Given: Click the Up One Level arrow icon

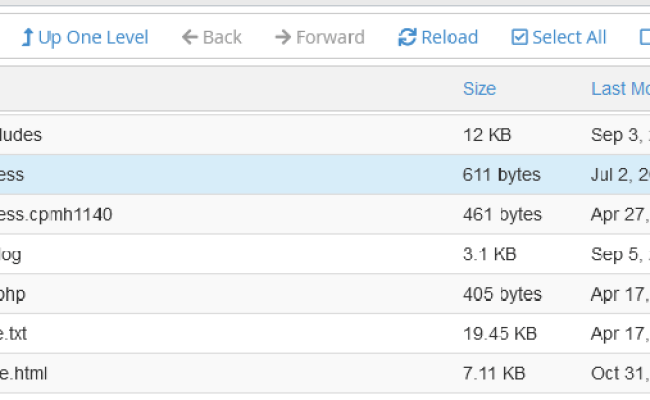Looking at the screenshot, I should pyautogui.click(x=27, y=38).
